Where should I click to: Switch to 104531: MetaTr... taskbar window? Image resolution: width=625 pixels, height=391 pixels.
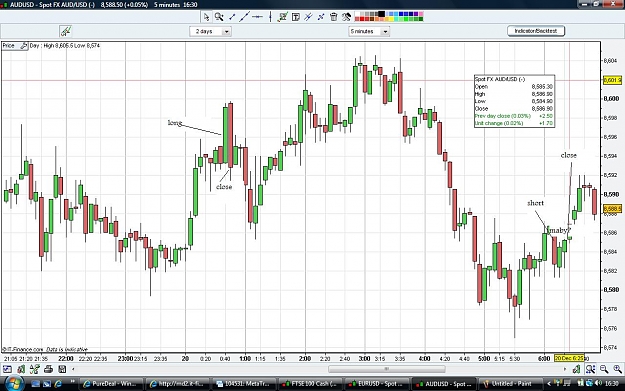pyautogui.click(x=244, y=384)
